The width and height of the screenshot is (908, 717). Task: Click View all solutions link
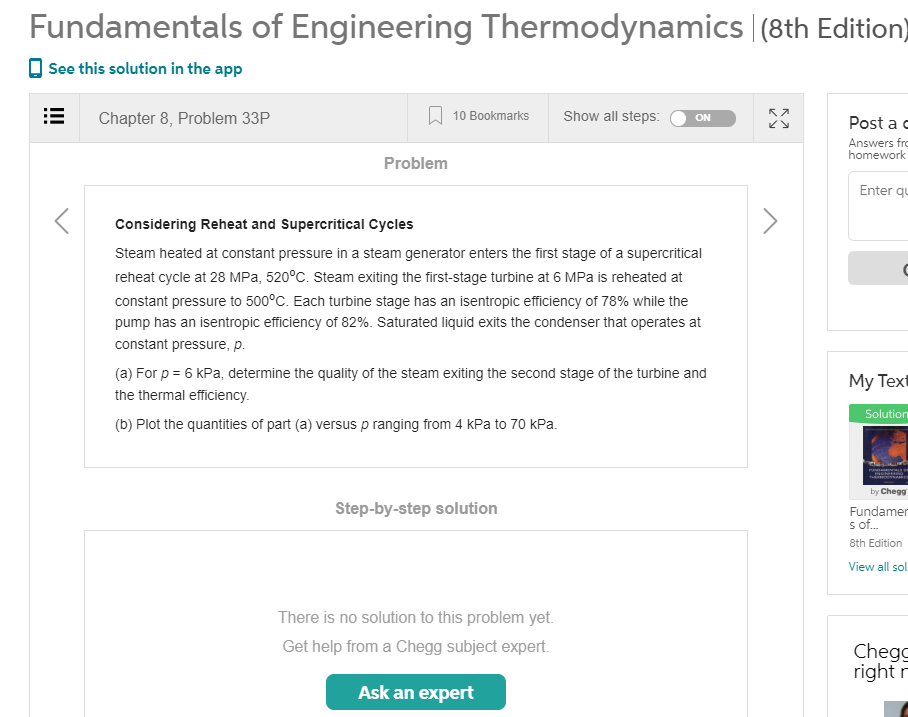click(877, 566)
